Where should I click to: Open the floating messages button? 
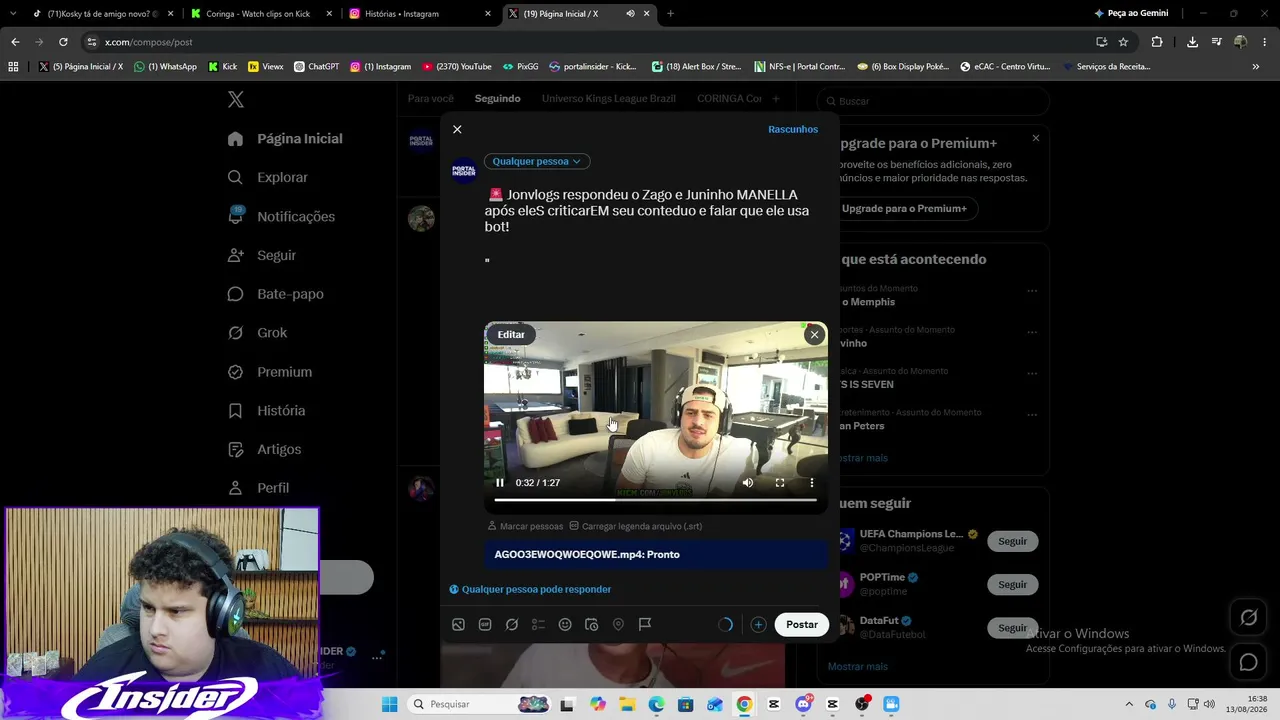[x=1249, y=662]
